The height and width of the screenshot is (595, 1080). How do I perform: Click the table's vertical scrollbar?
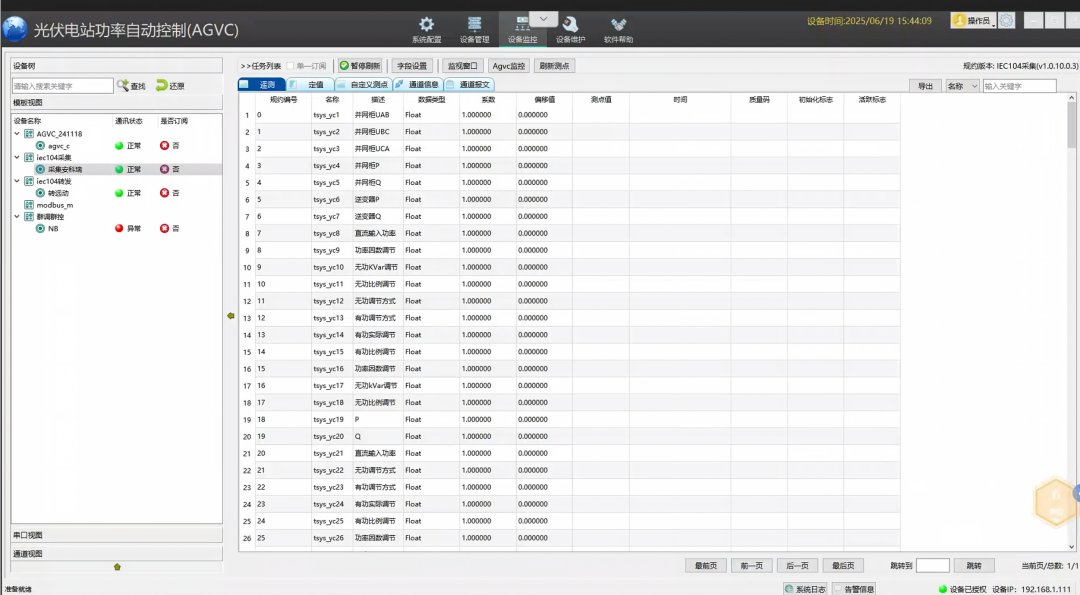tap(1071, 322)
